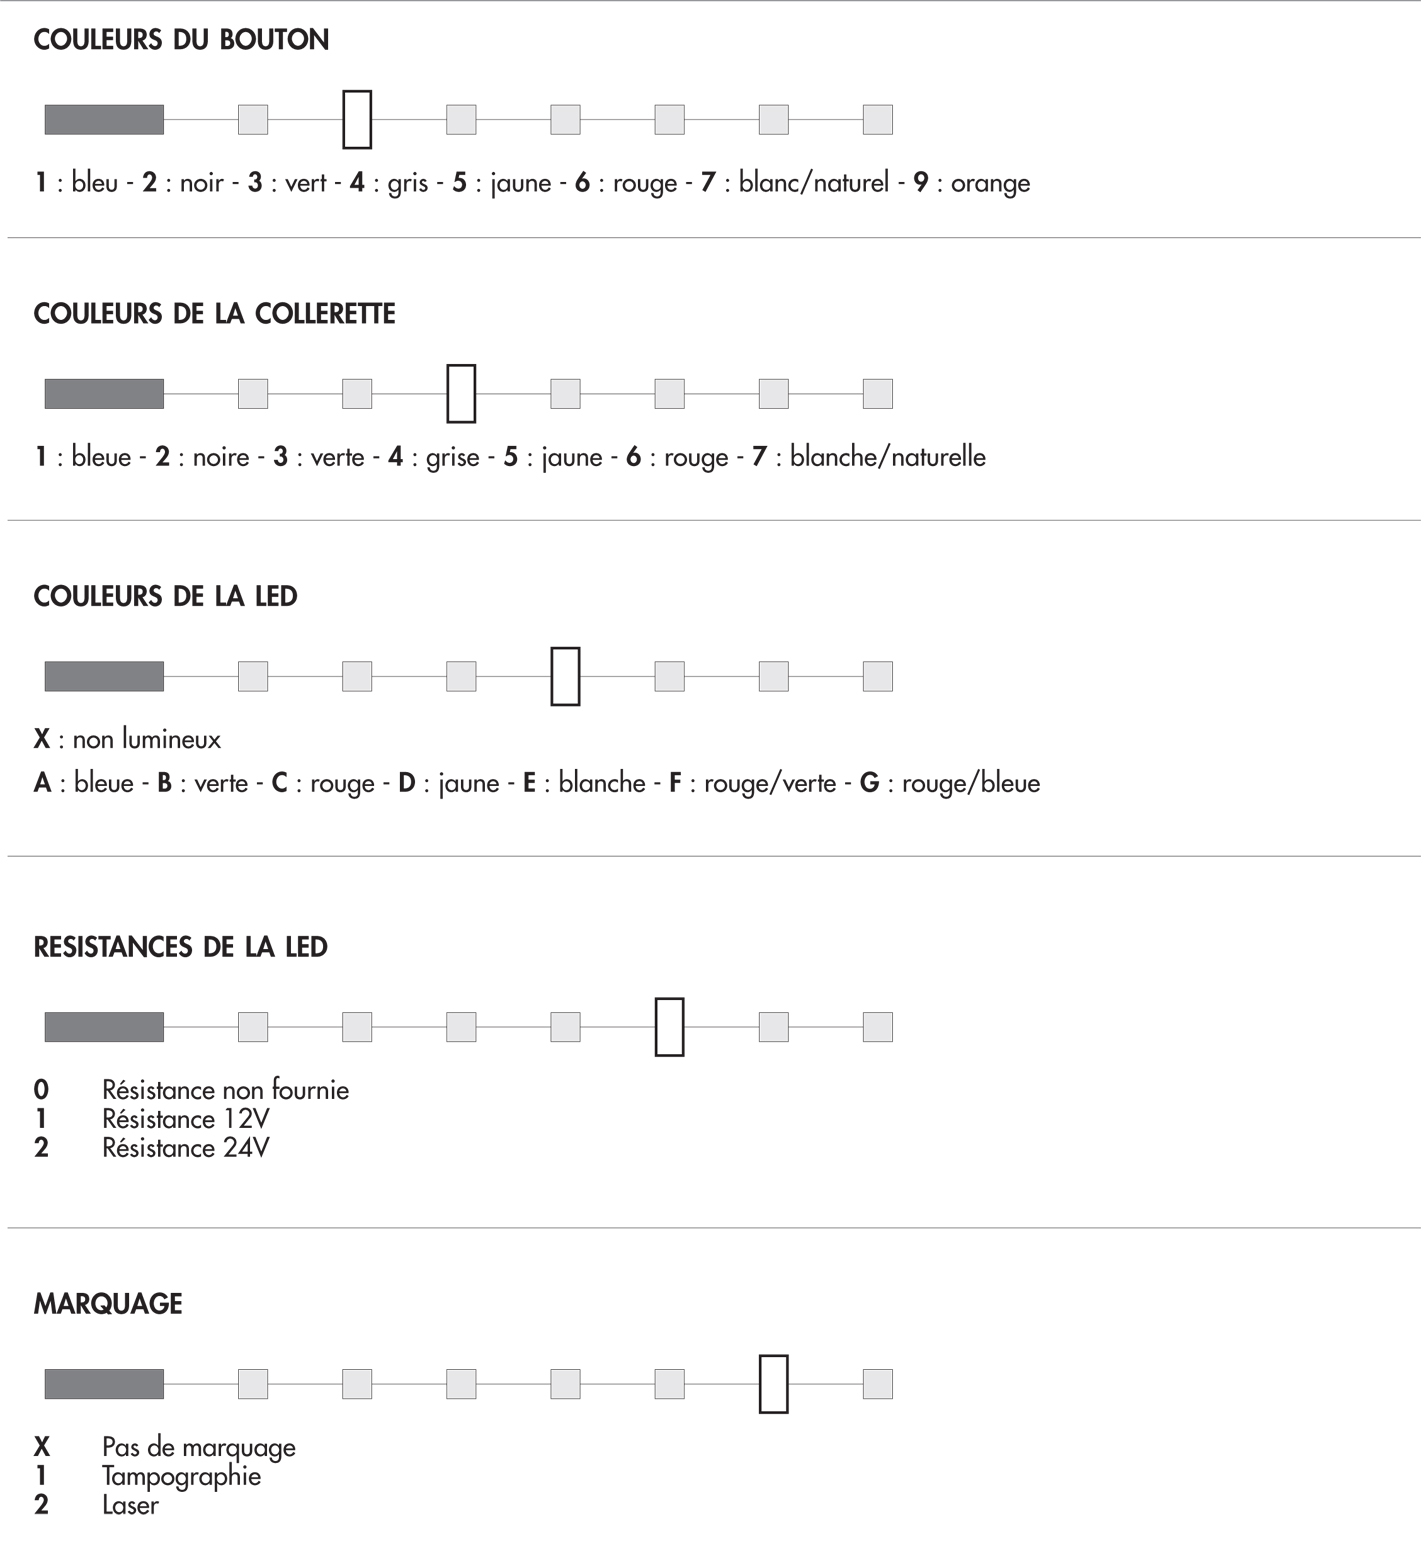The width and height of the screenshot is (1425, 1545).
Task: Click the dark gray bar in Marquage row
Action: pos(104,1384)
